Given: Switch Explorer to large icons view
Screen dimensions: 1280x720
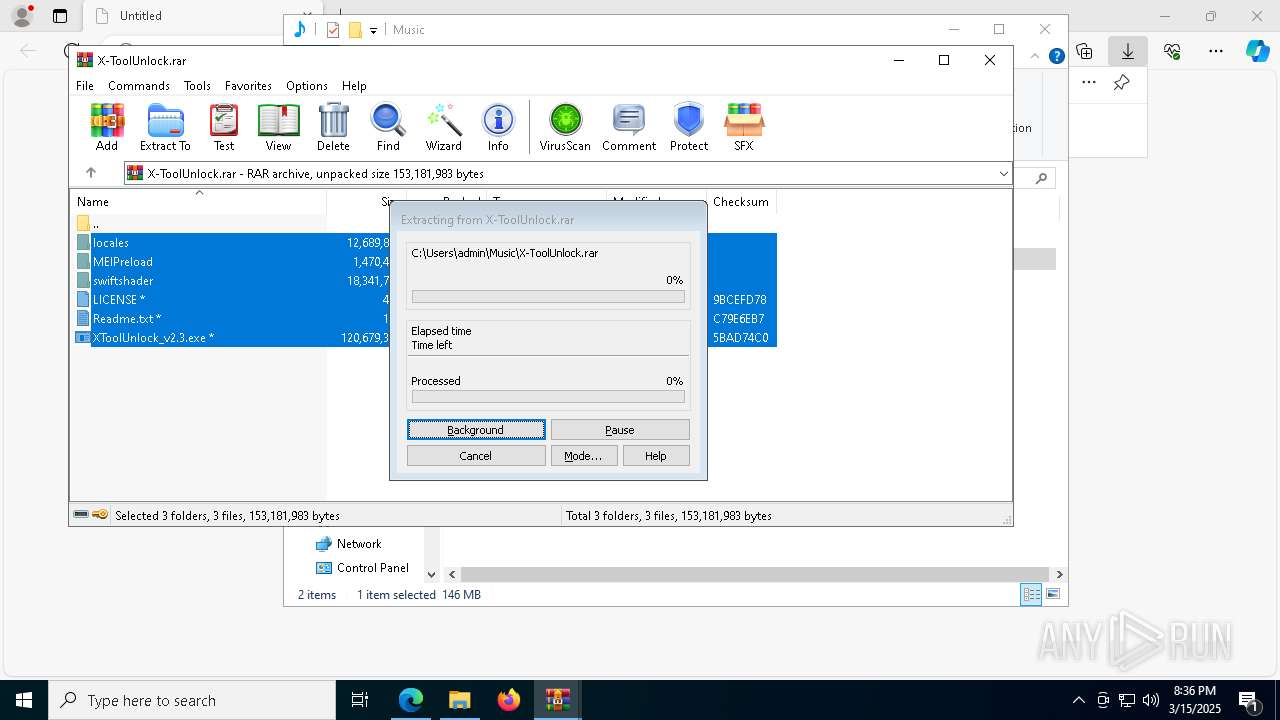Looking at the screenshot, I should (x=1053, y=595).
